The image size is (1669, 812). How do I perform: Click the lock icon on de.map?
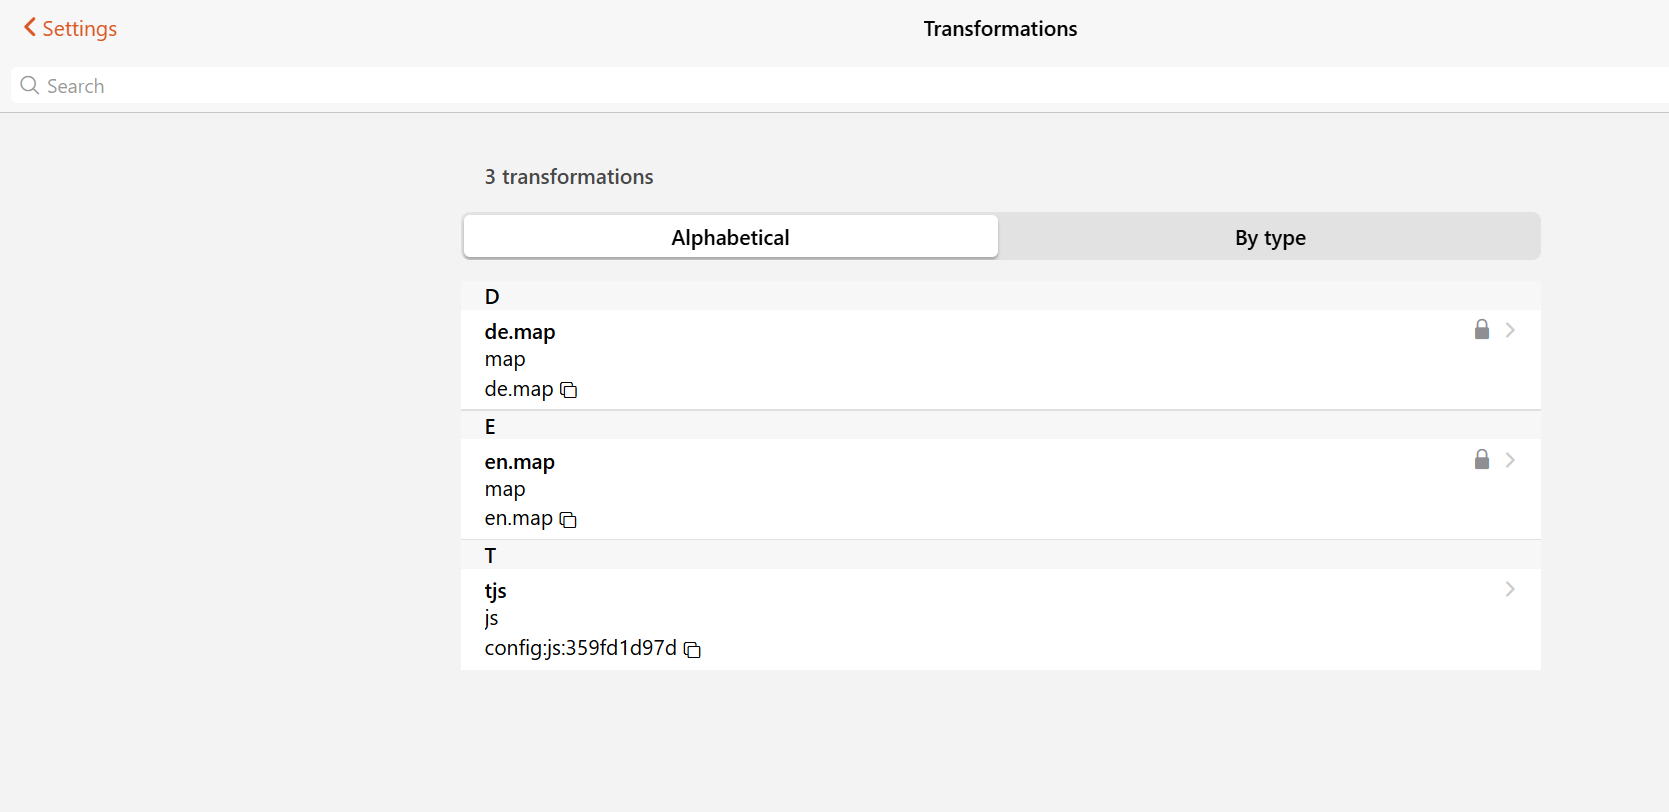pyautogui.click(x=1482, y=330)
